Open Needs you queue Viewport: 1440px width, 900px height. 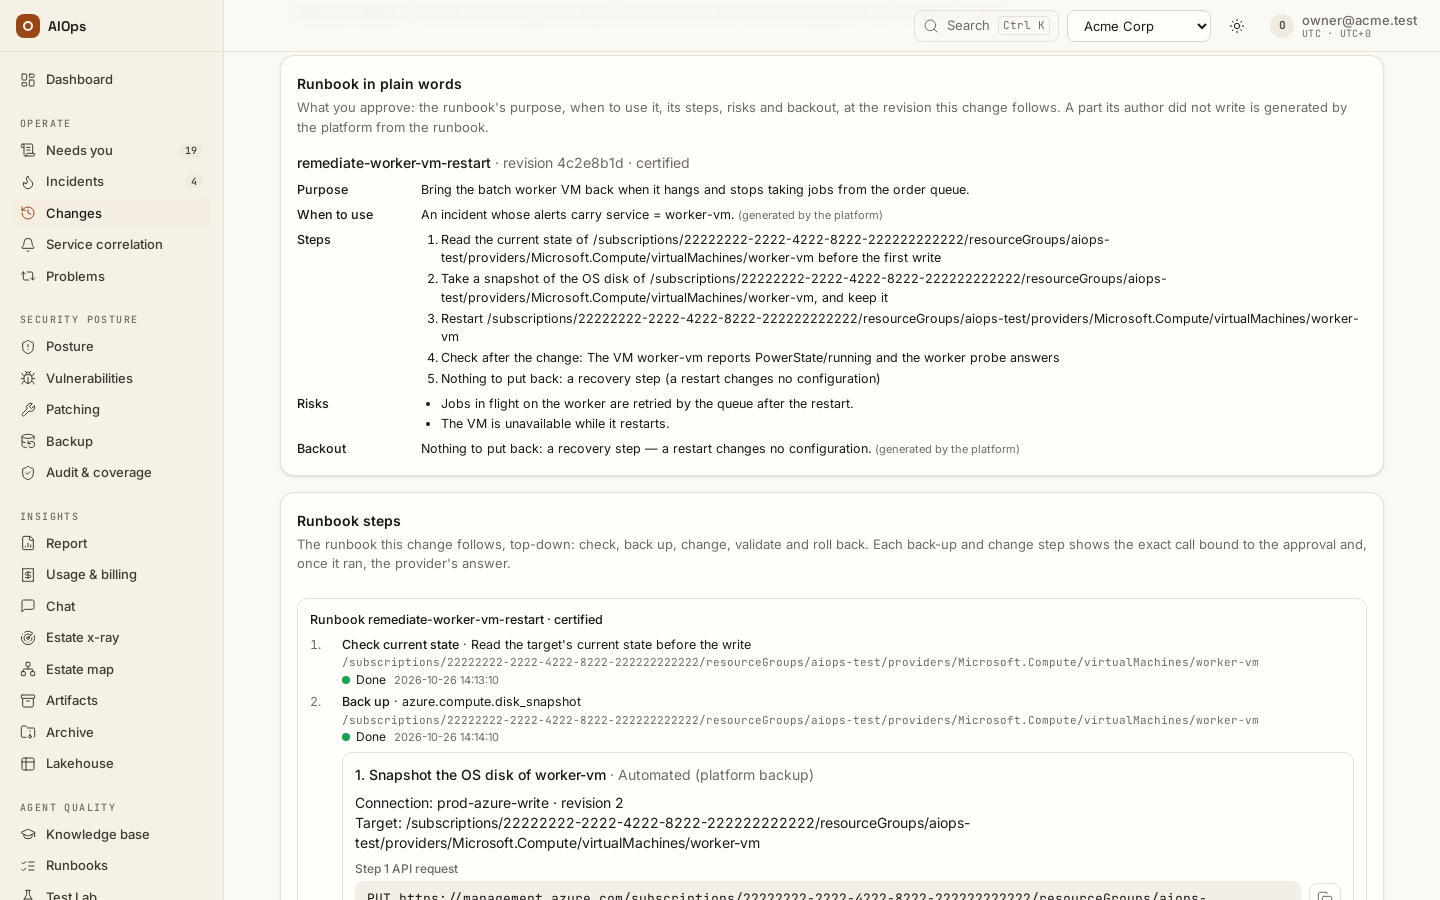coord(112,151)
